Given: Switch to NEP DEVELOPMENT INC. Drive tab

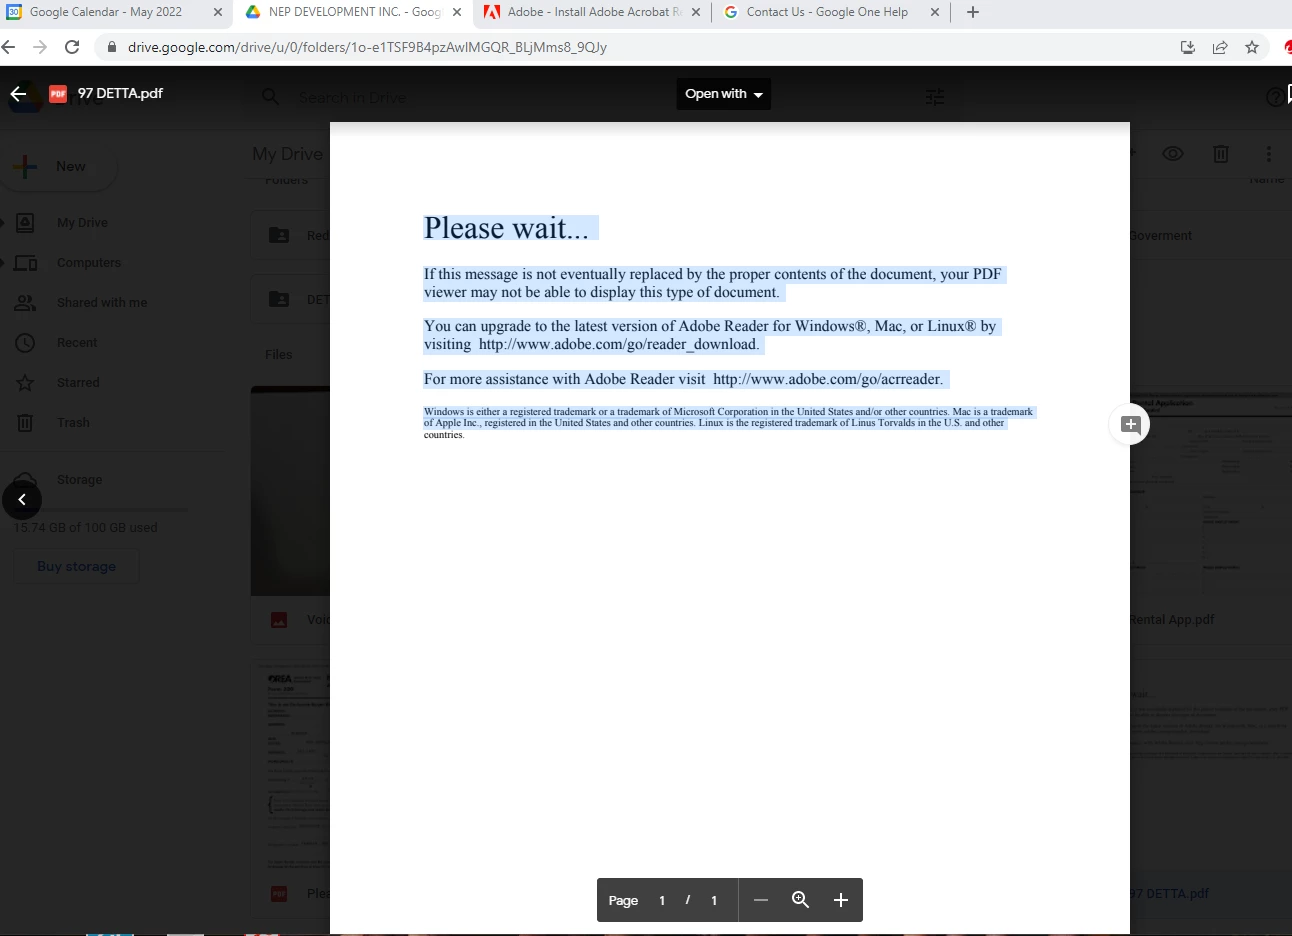Looking at the screenshot, I should coord(354,12).
